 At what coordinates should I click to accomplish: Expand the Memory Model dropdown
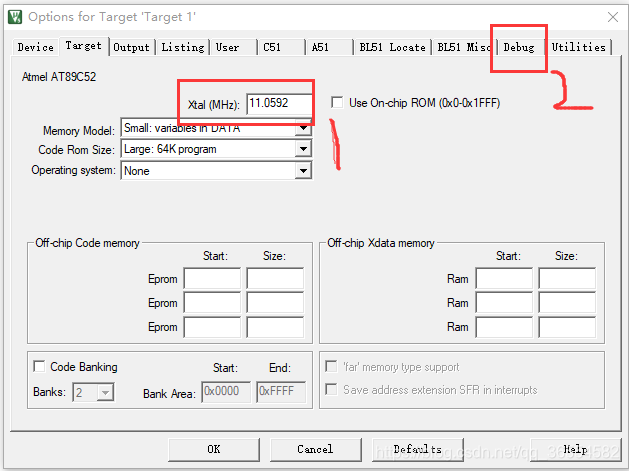pyautogui.click(x=303, y=128)
